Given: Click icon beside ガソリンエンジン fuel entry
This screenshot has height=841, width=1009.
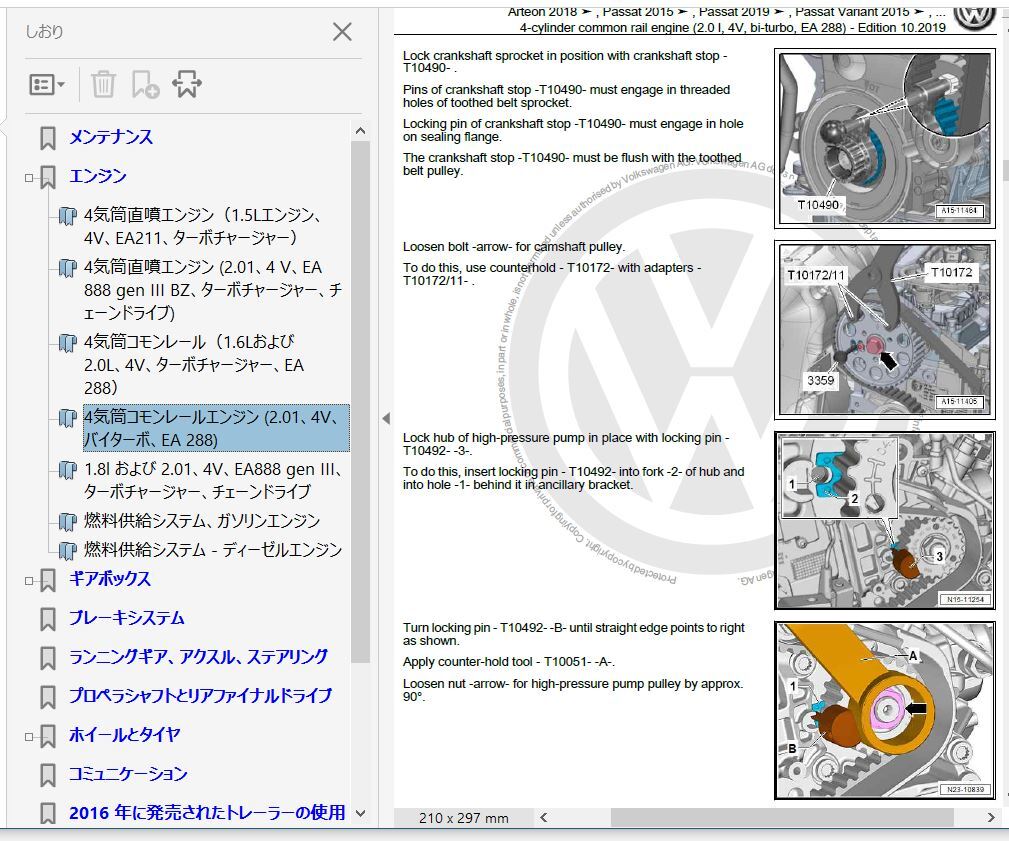Looking at the screenshot, I should tap(67, 521).
